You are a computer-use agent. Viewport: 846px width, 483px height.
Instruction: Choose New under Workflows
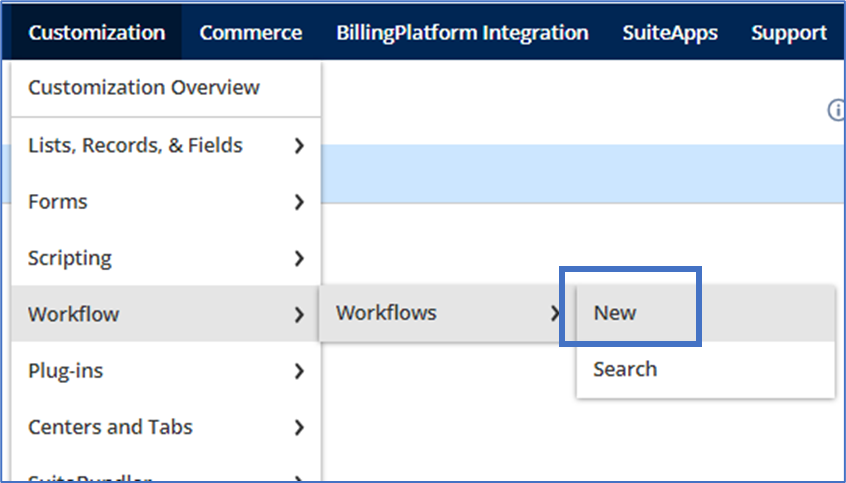705,313
